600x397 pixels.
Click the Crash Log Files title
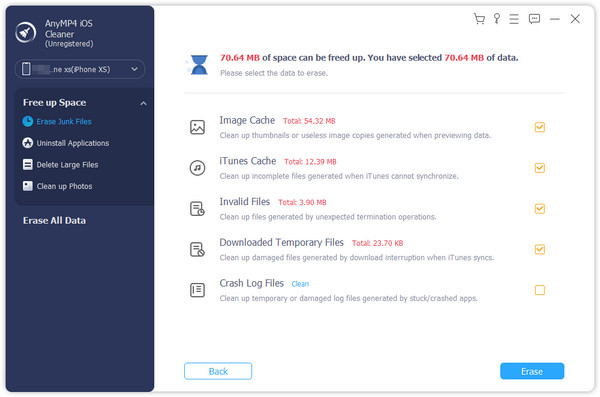(251, 283)
